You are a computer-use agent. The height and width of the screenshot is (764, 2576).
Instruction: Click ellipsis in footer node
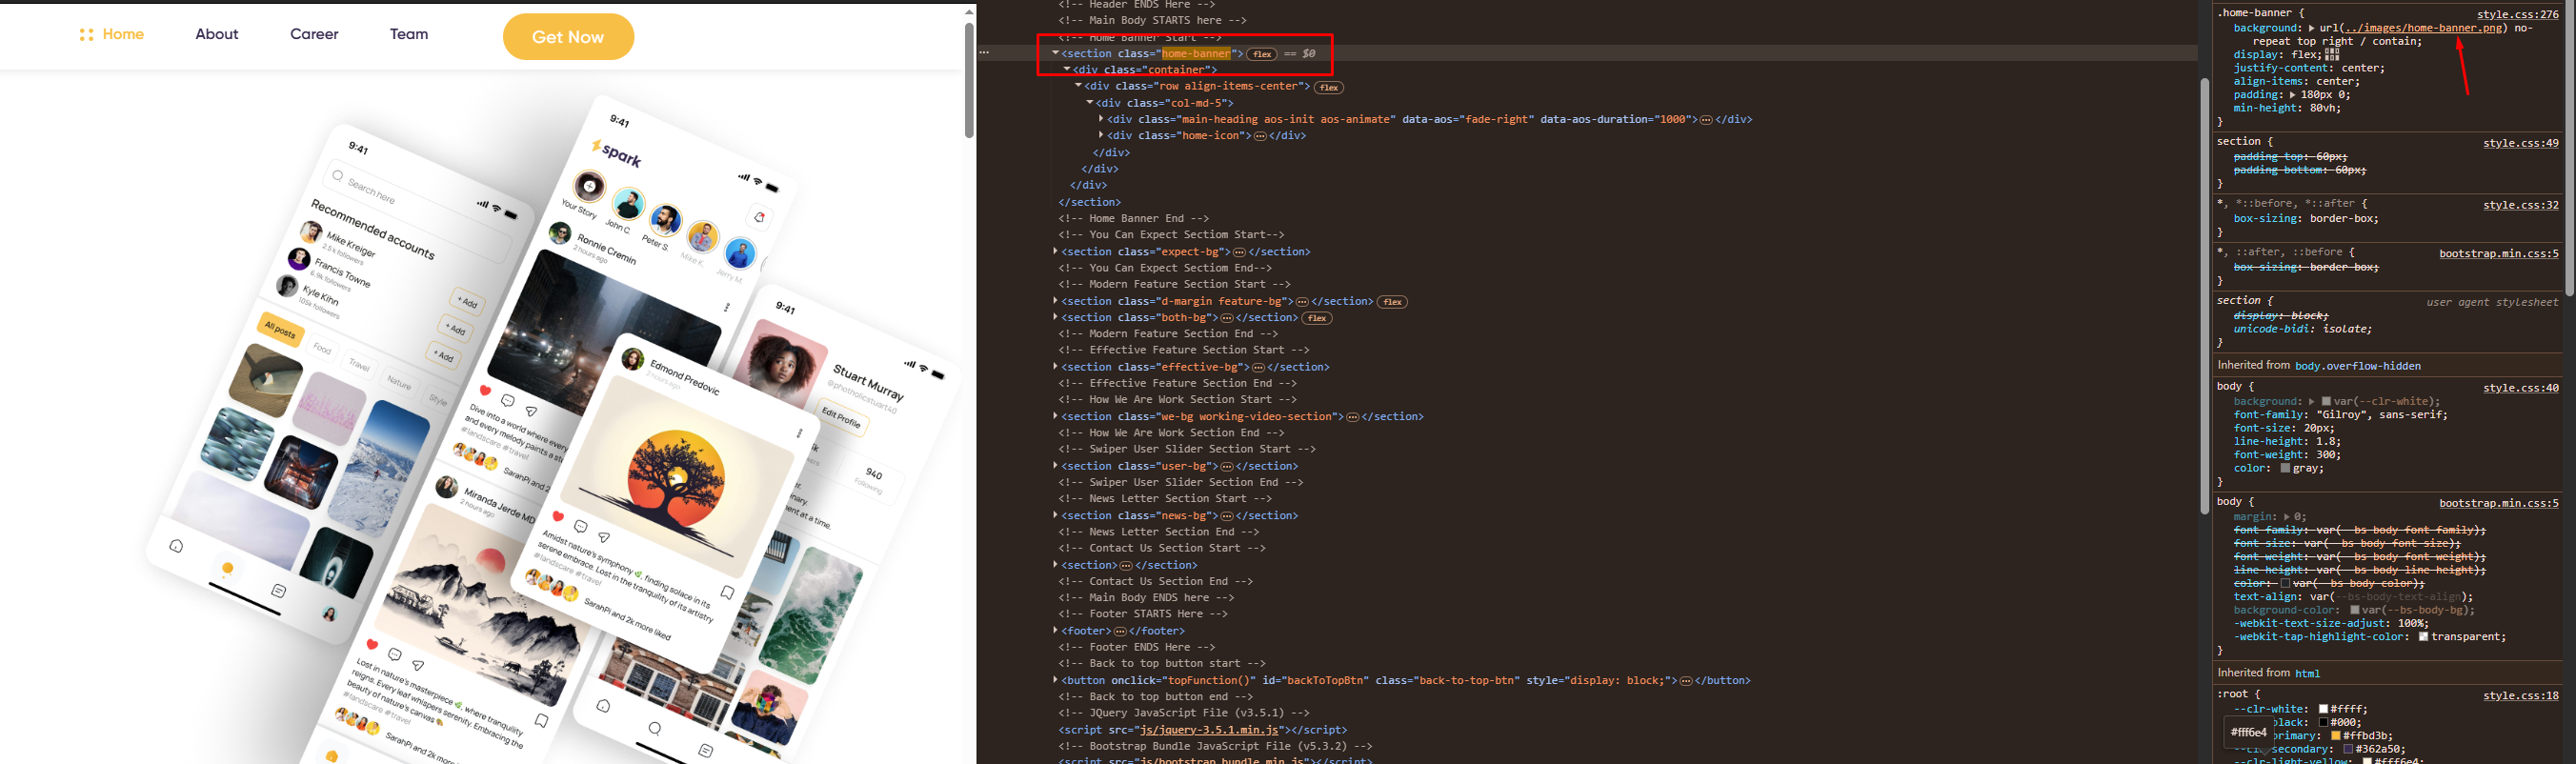1120,632
